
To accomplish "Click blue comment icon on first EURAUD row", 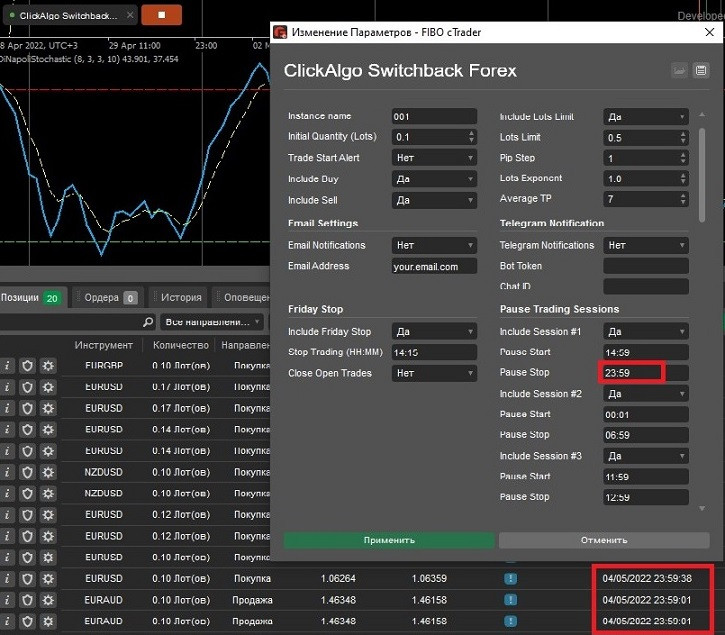I will (510, 600).
